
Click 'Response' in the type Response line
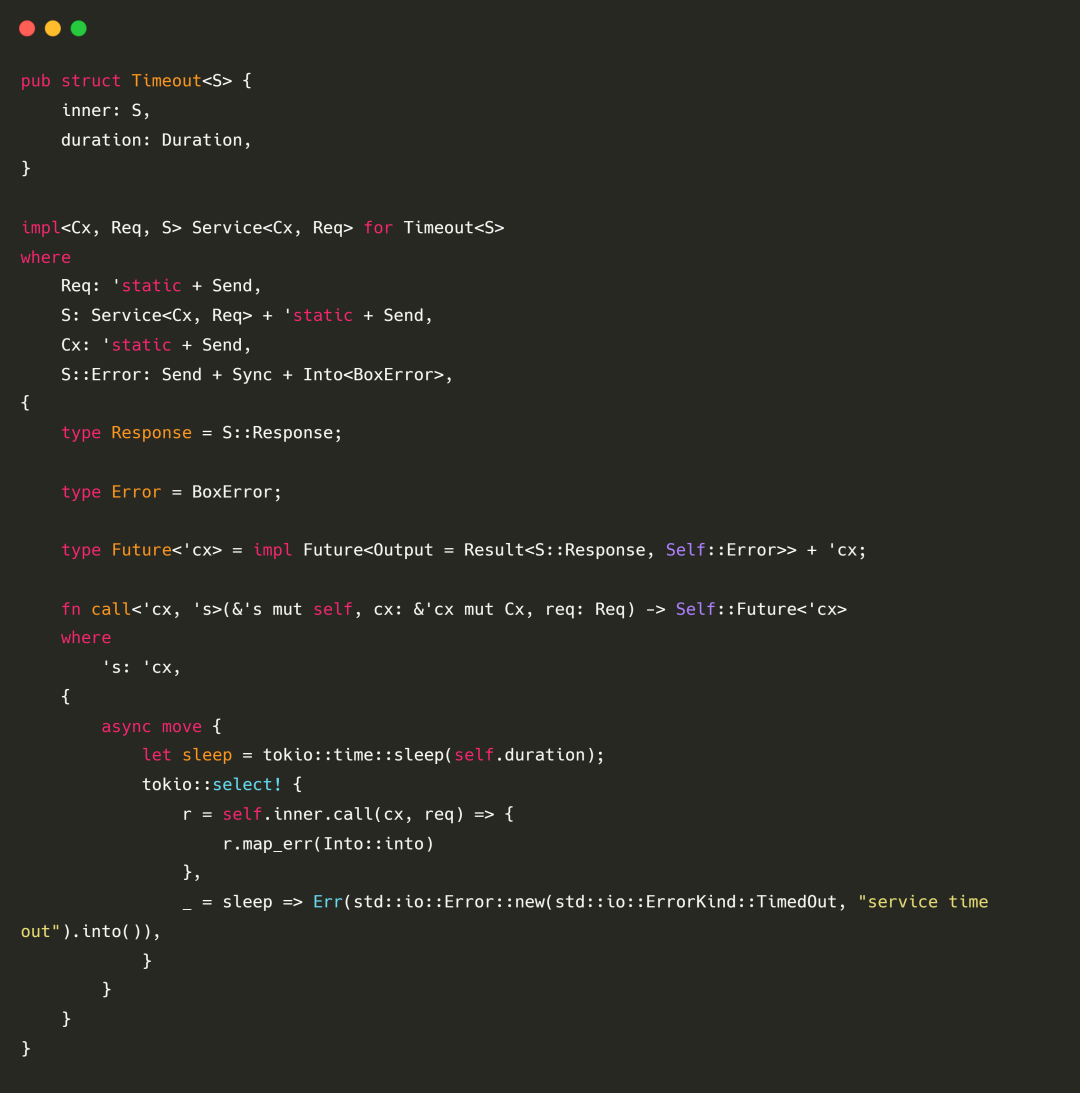151,433
